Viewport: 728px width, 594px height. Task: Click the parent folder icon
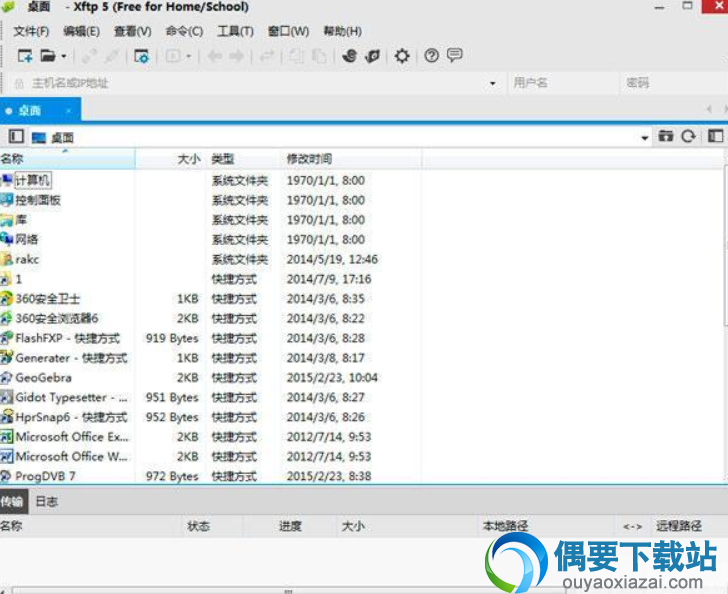click(666, 136)
